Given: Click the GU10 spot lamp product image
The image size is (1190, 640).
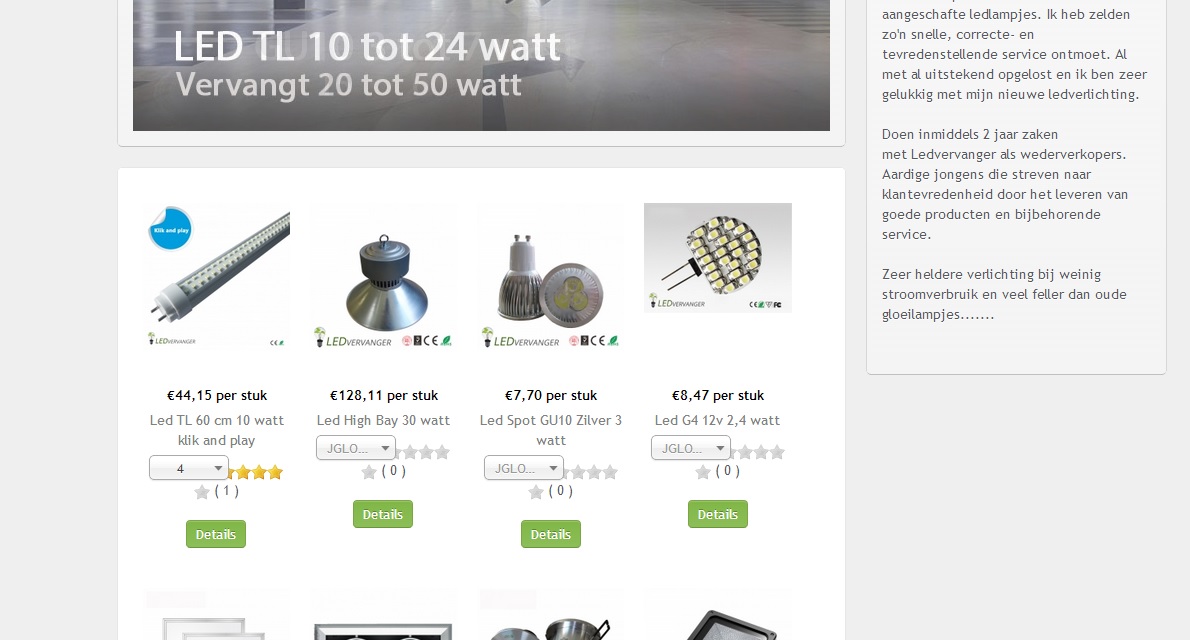Looking at the screenshot, I should click(x=551, y=276).
